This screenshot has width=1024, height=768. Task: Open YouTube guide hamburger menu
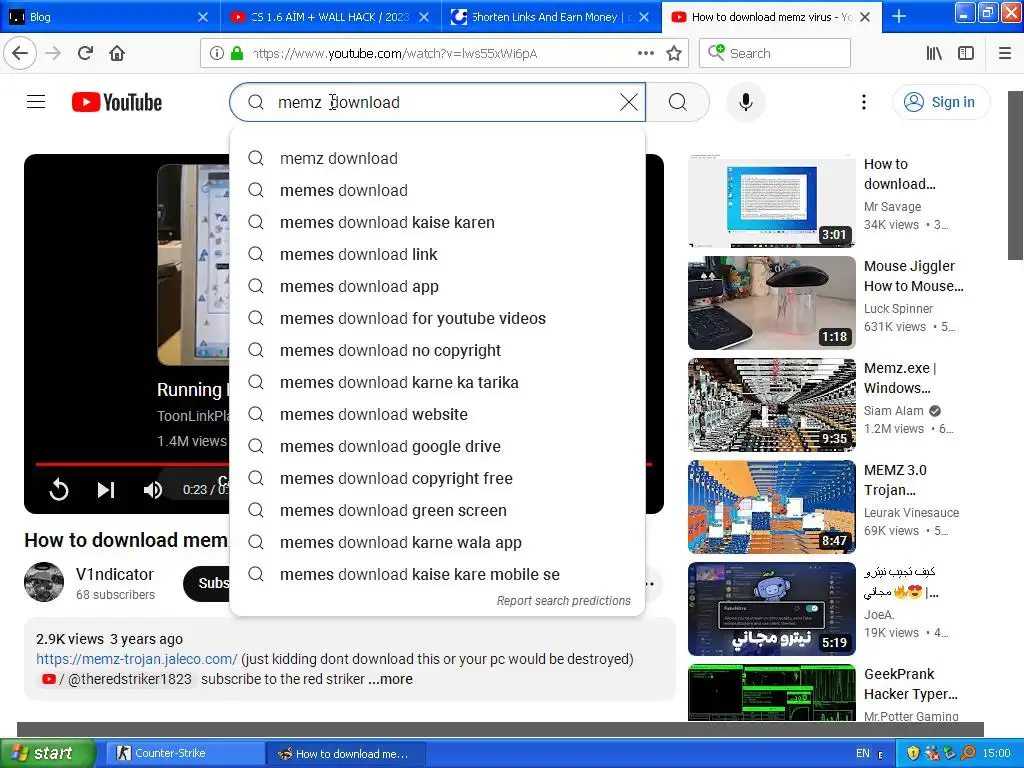click(x=36, y=102)
